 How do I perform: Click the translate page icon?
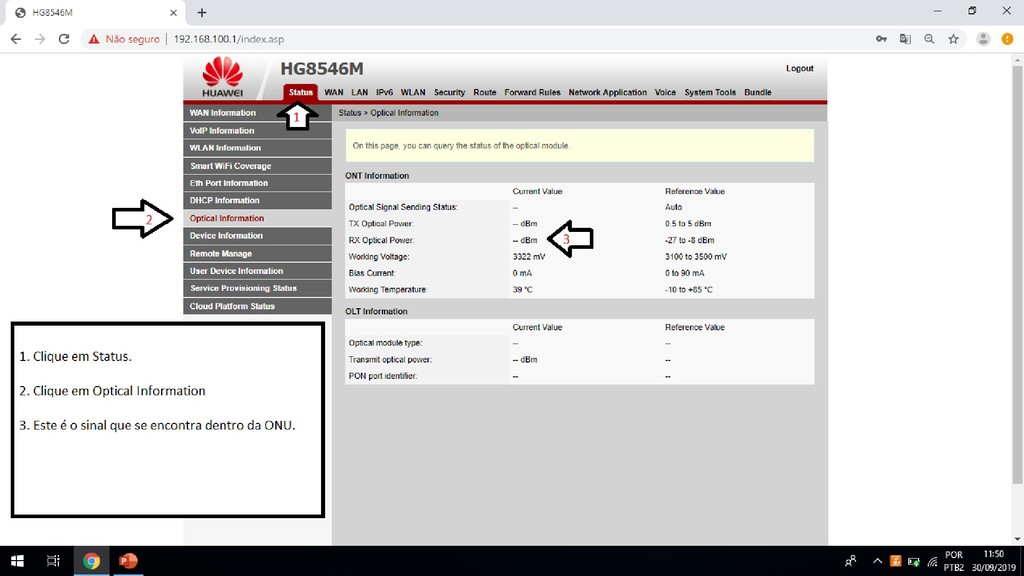(905, 39)
